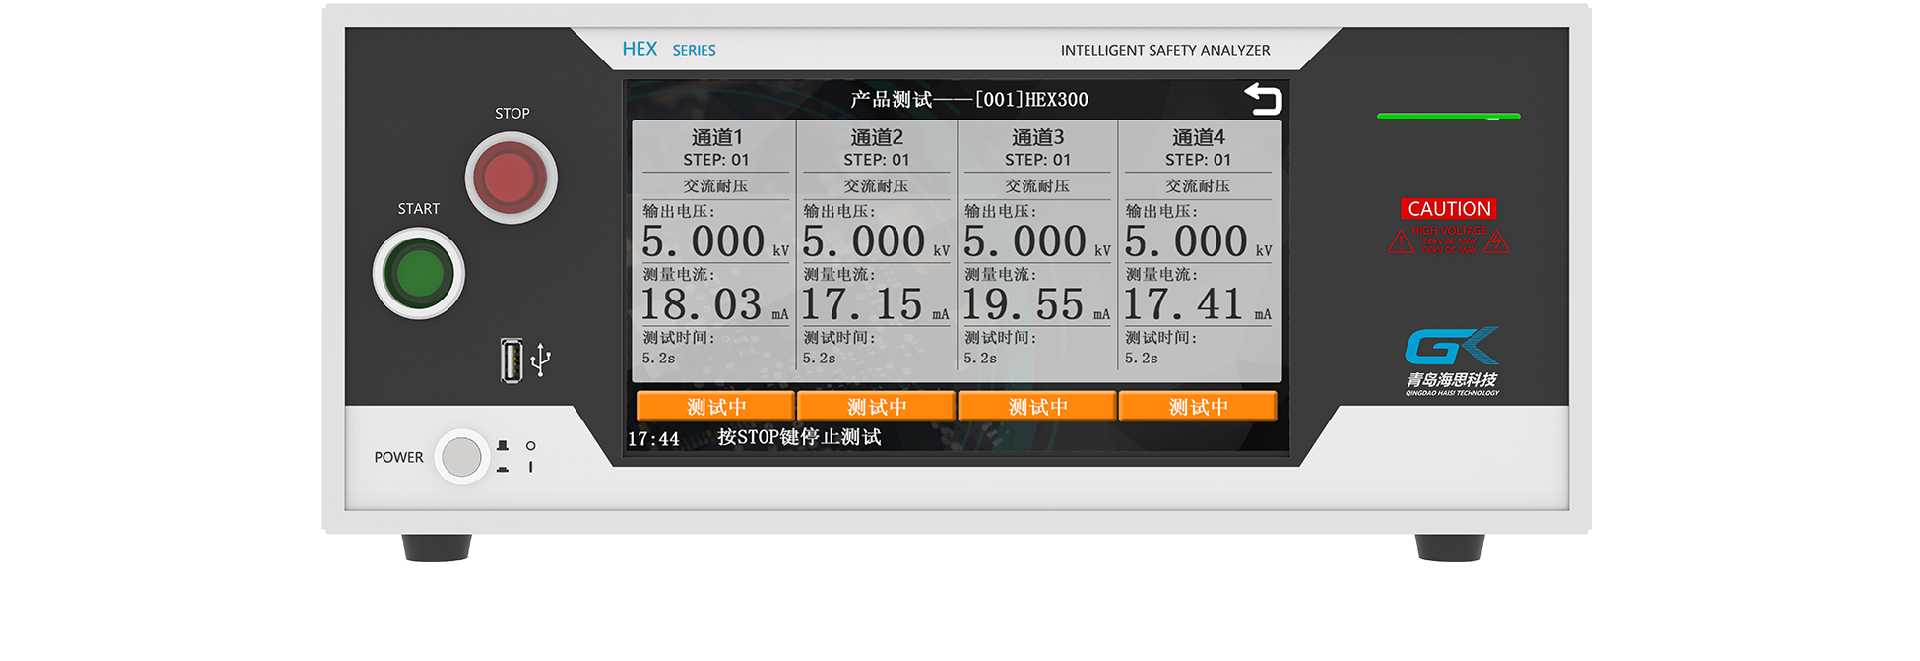Click the red CAUTION label
Image resolution: width=1920 pixels, height=661 pixels.
tap(1448, 208)
